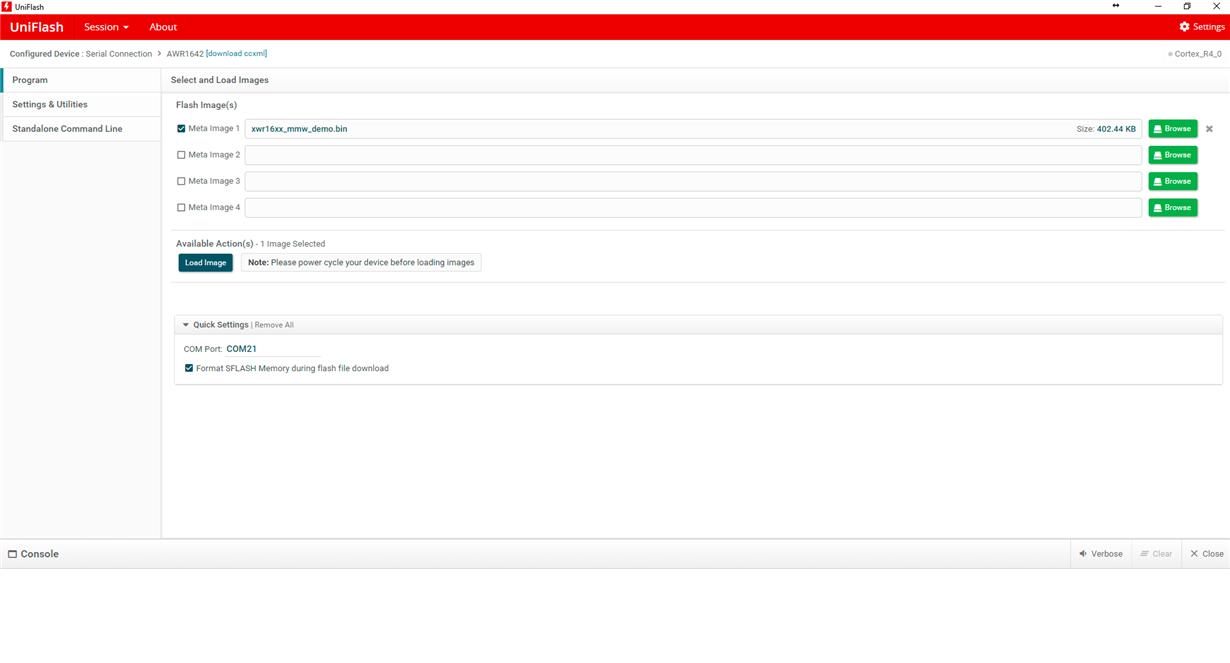Click the power cycle note text

[x=361, y=262]
